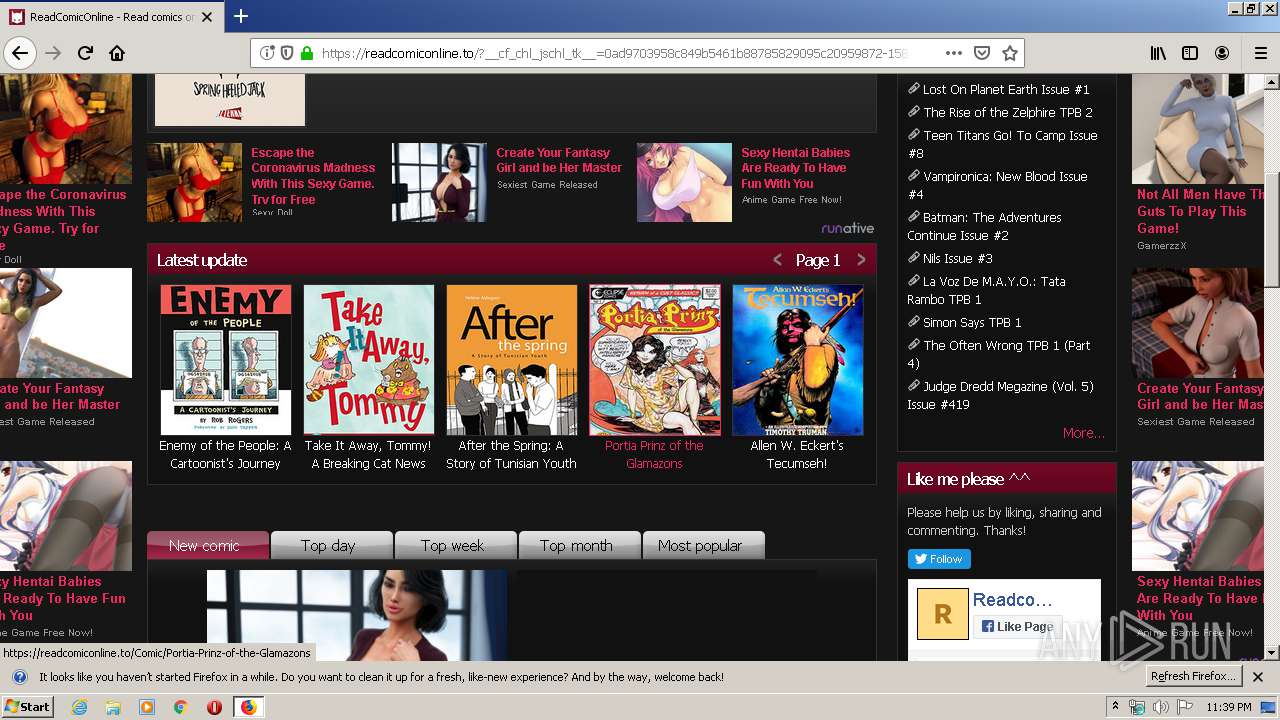Switch to the Top month tab
Image resolution: width=1280 pixels, height=720 pixels.
point(580,545)
